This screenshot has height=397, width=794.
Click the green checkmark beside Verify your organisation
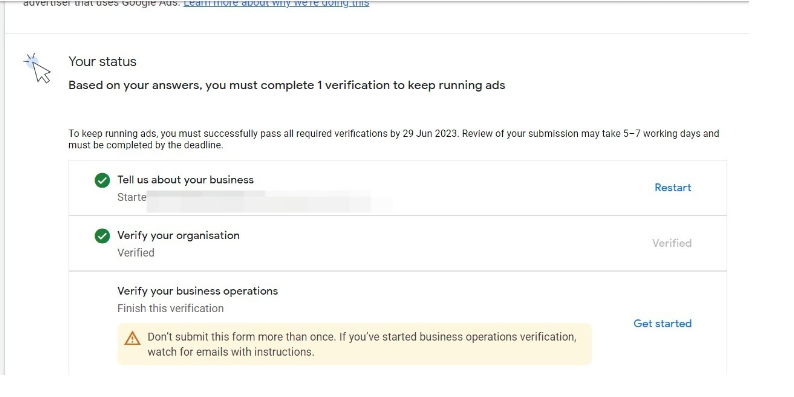(x=102, y=236)
